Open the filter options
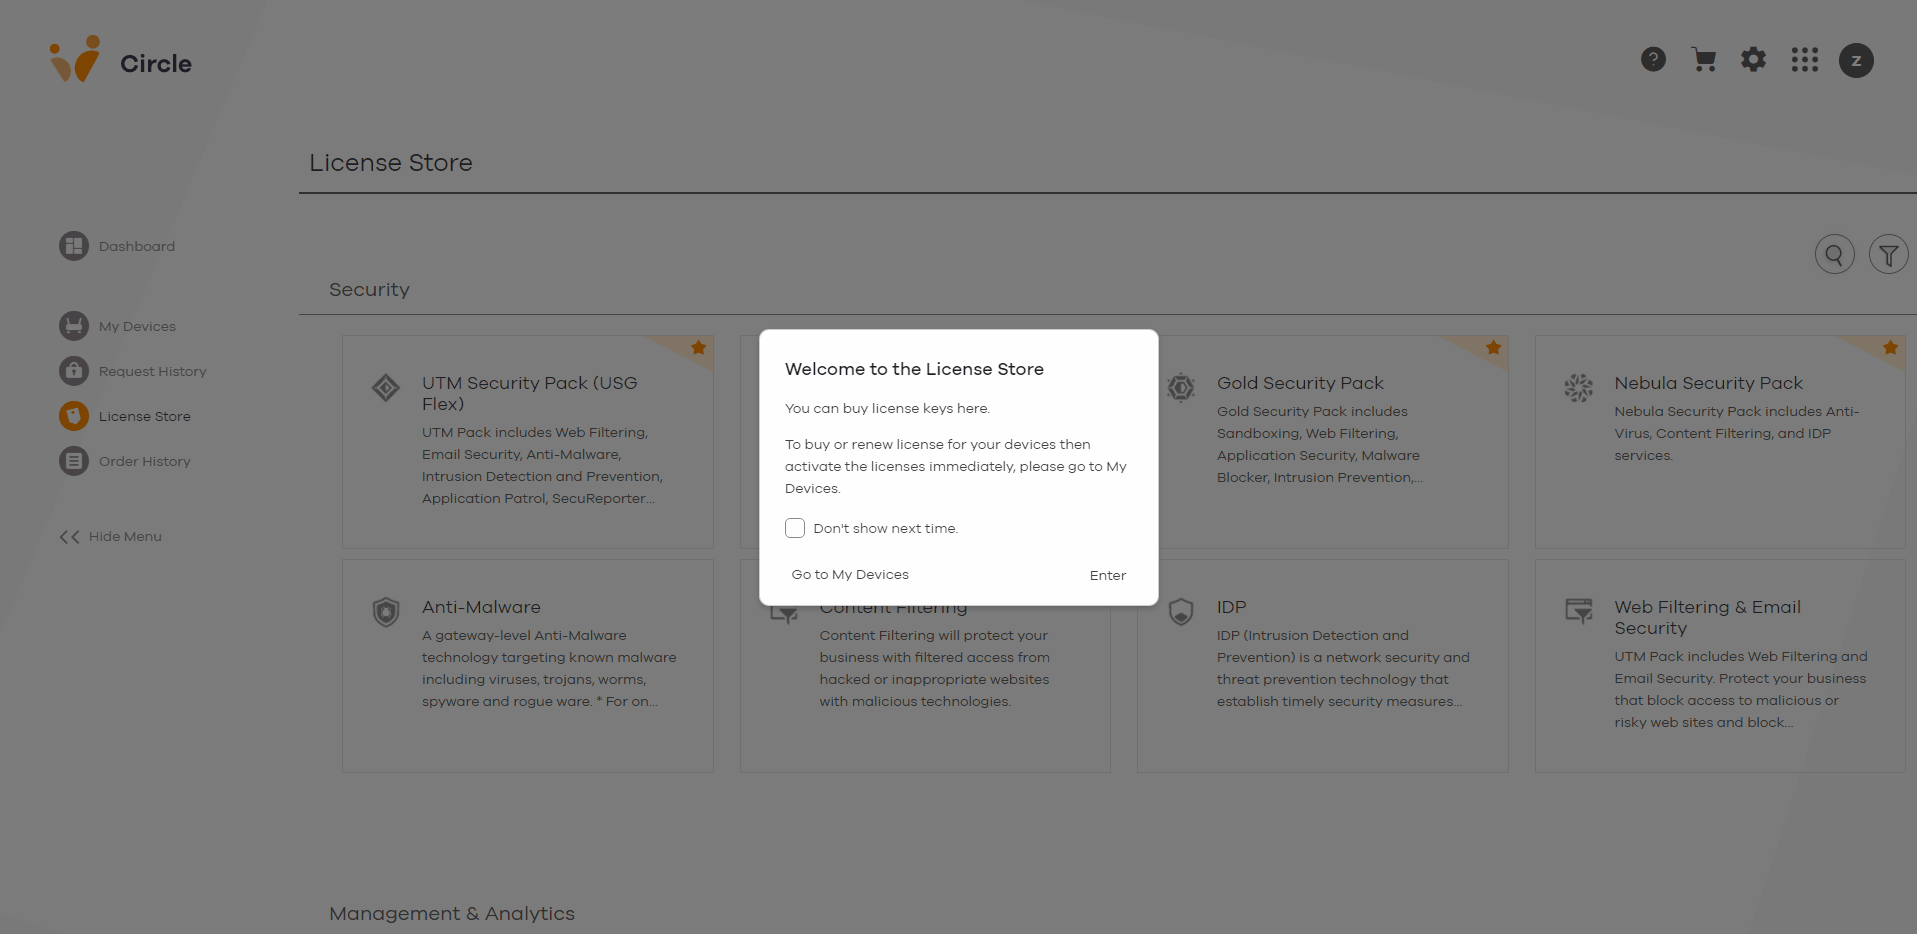Image resolution: width=1917 pixels, height=934 pixels. click(x=1887, y=253)
